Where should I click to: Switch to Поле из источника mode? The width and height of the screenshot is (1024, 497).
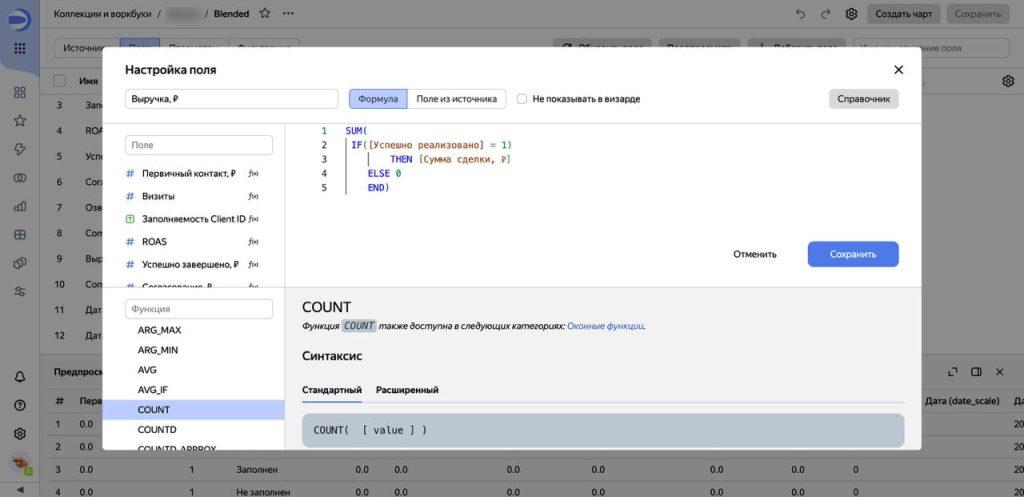tap(456, 99)
